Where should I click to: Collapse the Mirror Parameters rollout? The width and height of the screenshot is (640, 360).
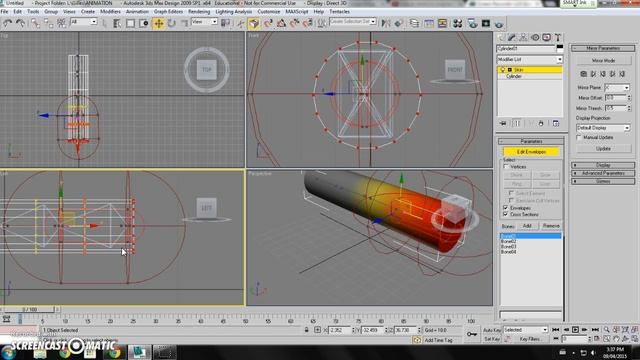(603, 48)
